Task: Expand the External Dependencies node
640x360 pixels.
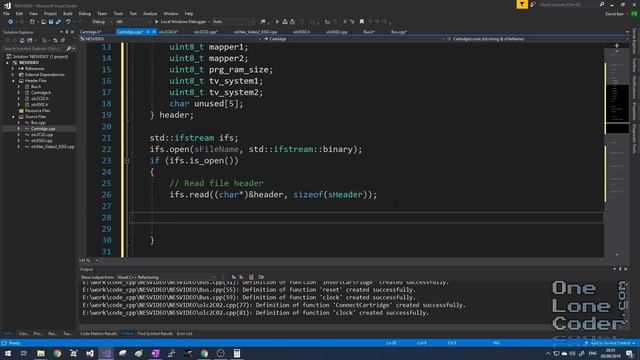Action: coord(13,75)
